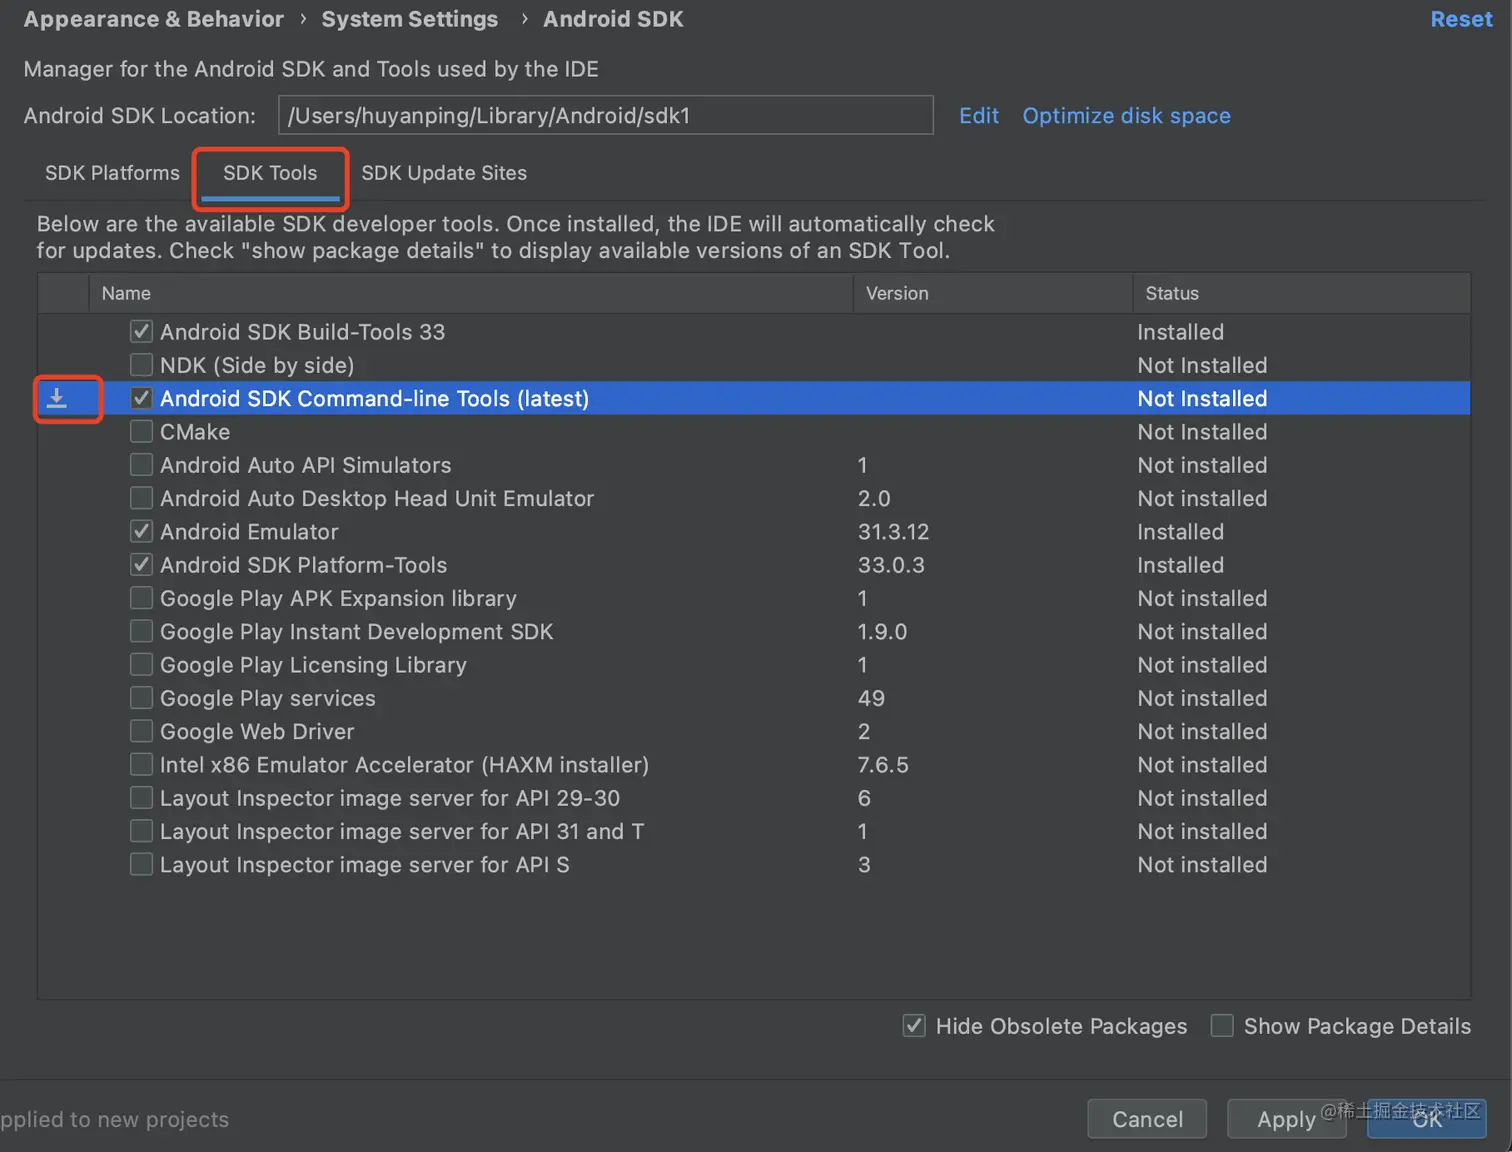Check Android Auto API Simulators

click(142, 464)
